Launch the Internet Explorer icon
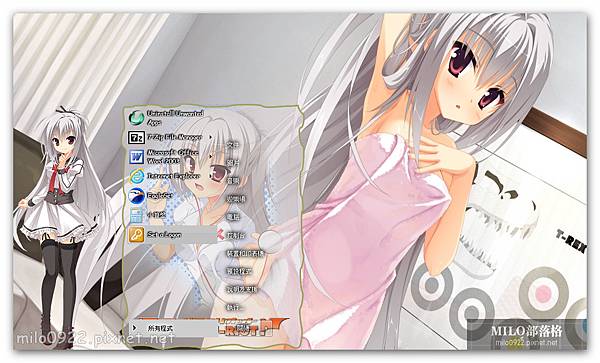The width and height of the screenshot is (600, 363). pos(136,176)
